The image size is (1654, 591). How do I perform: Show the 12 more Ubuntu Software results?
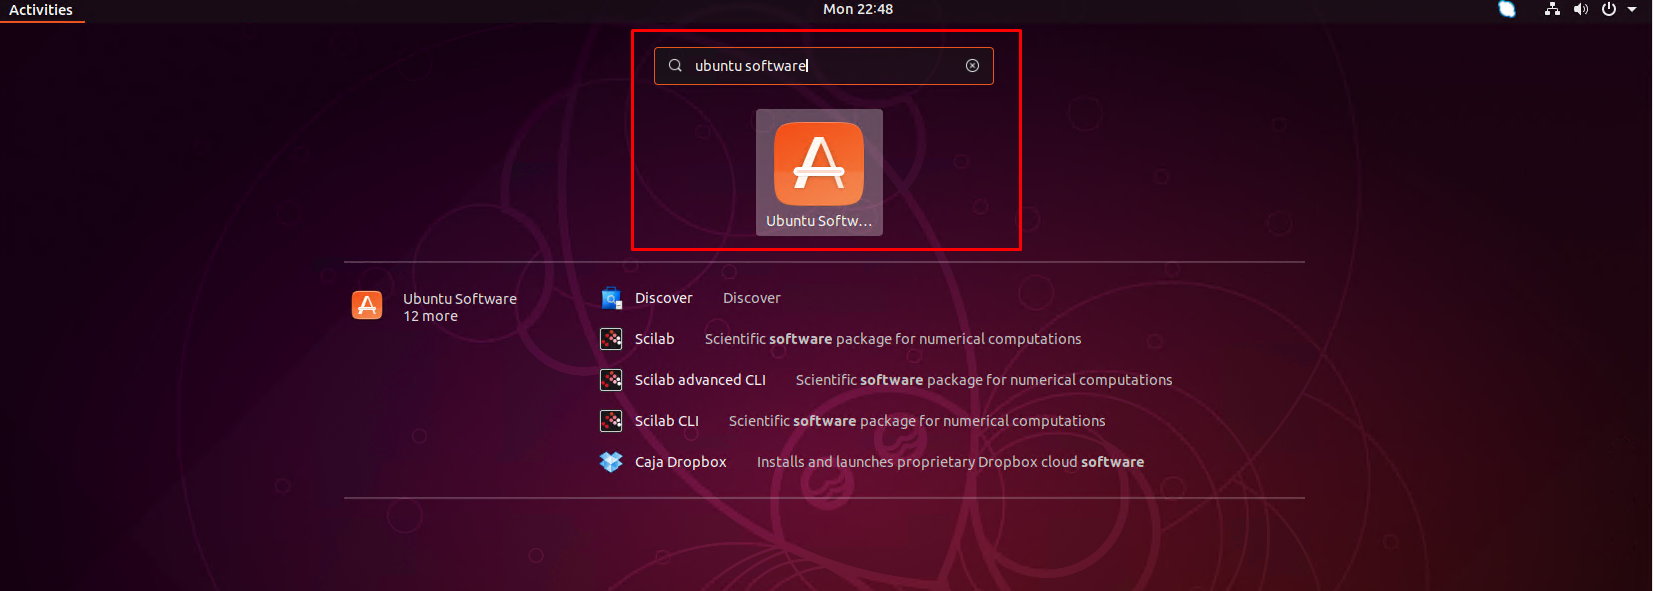pyautogui.click(x=431, y=316)
